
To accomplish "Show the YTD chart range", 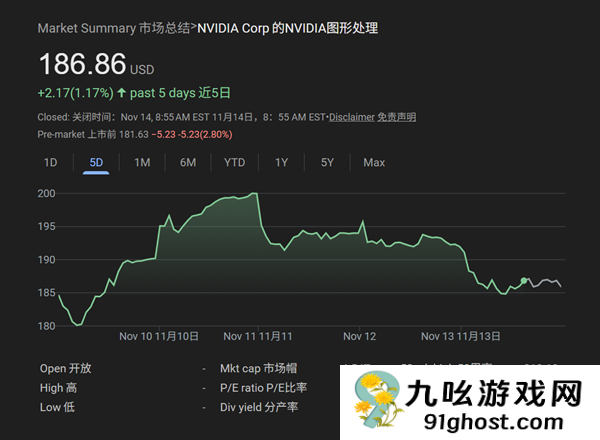I will click(x=235, y=163).
